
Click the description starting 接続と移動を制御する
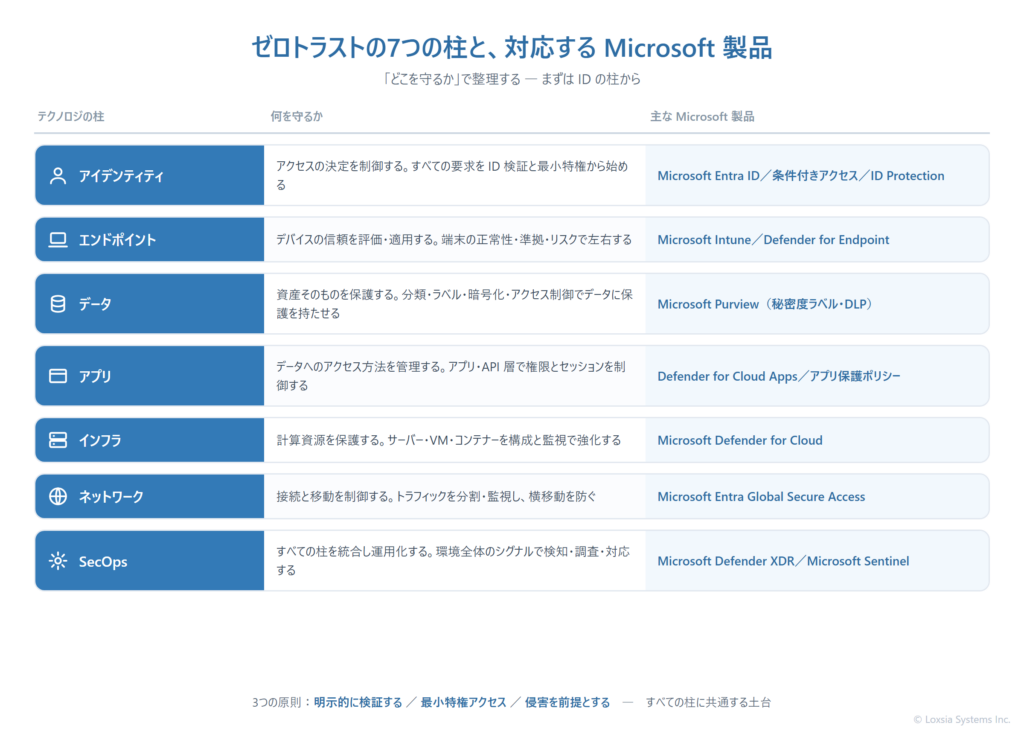436,496
